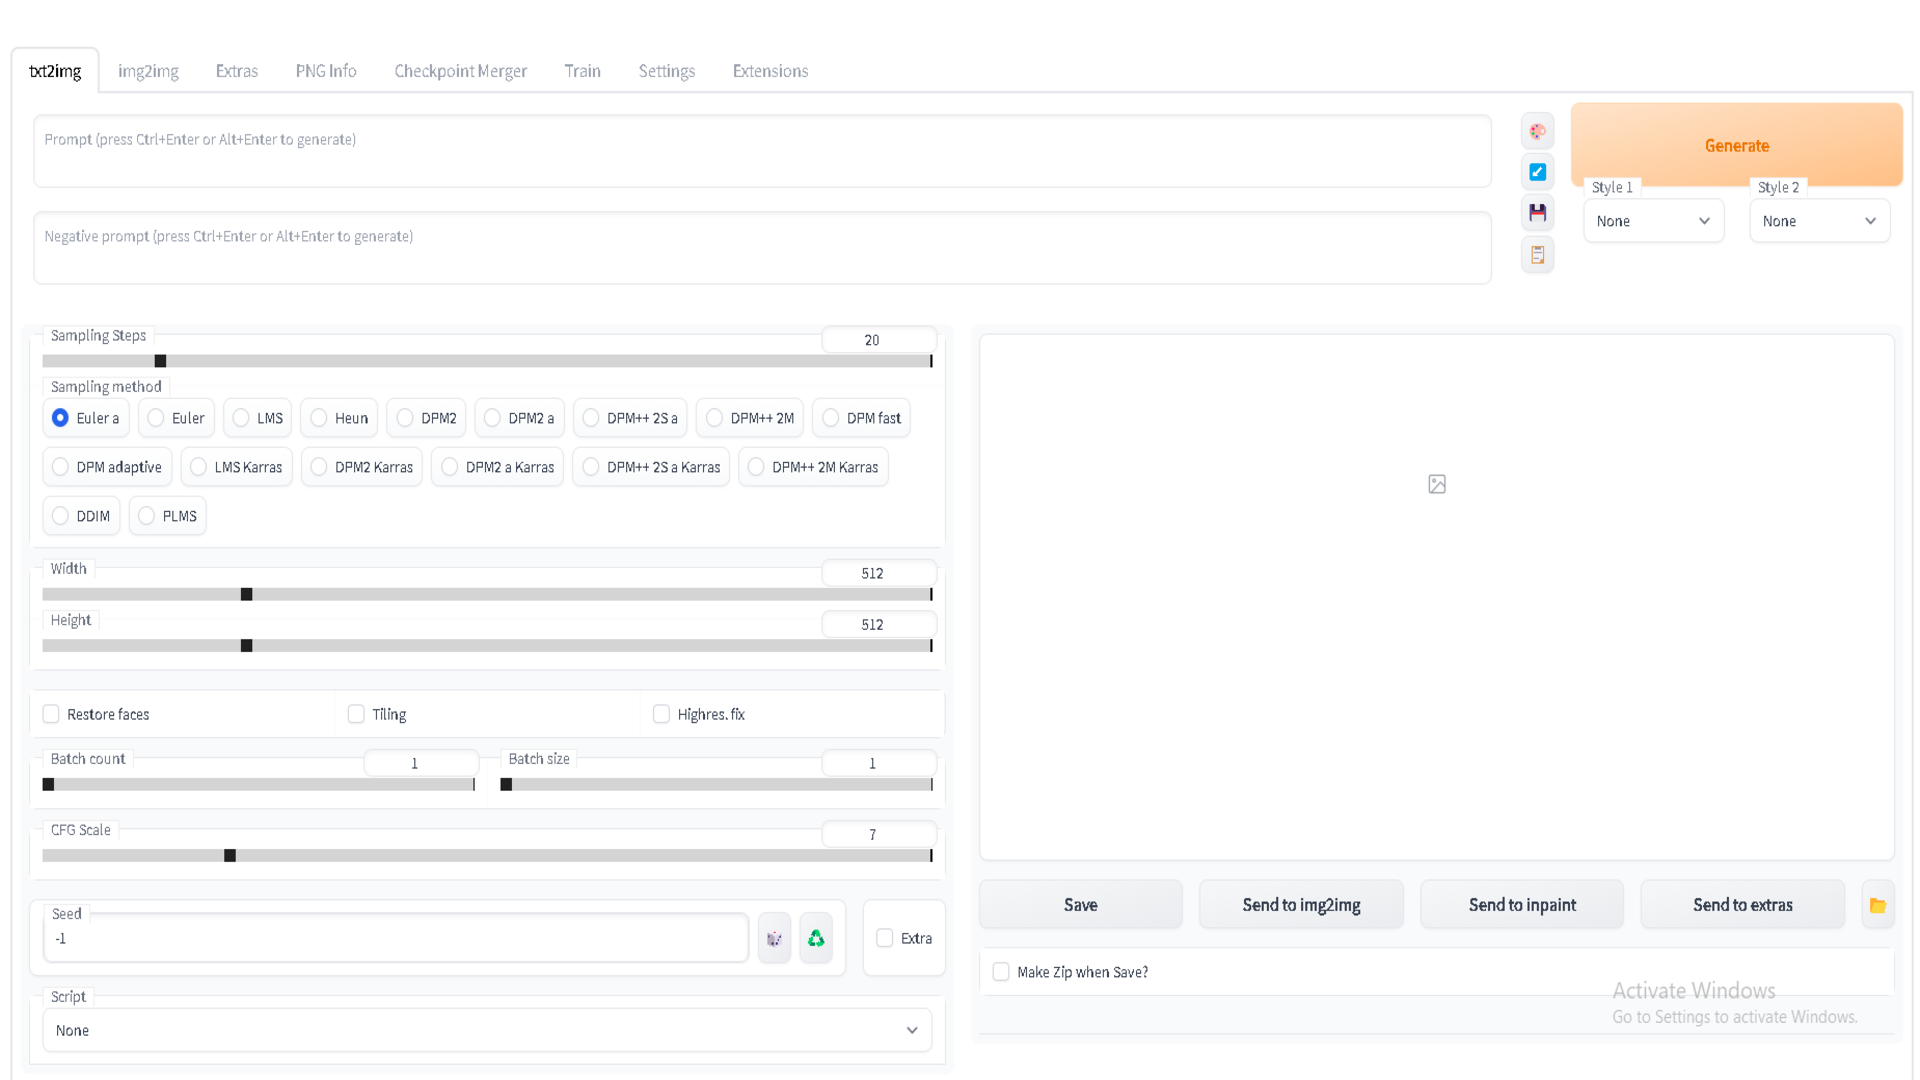Enable the Tiling checkbox
Image resolution: width=1920 pixels, height=1080 pixels.
click(356, 714)
